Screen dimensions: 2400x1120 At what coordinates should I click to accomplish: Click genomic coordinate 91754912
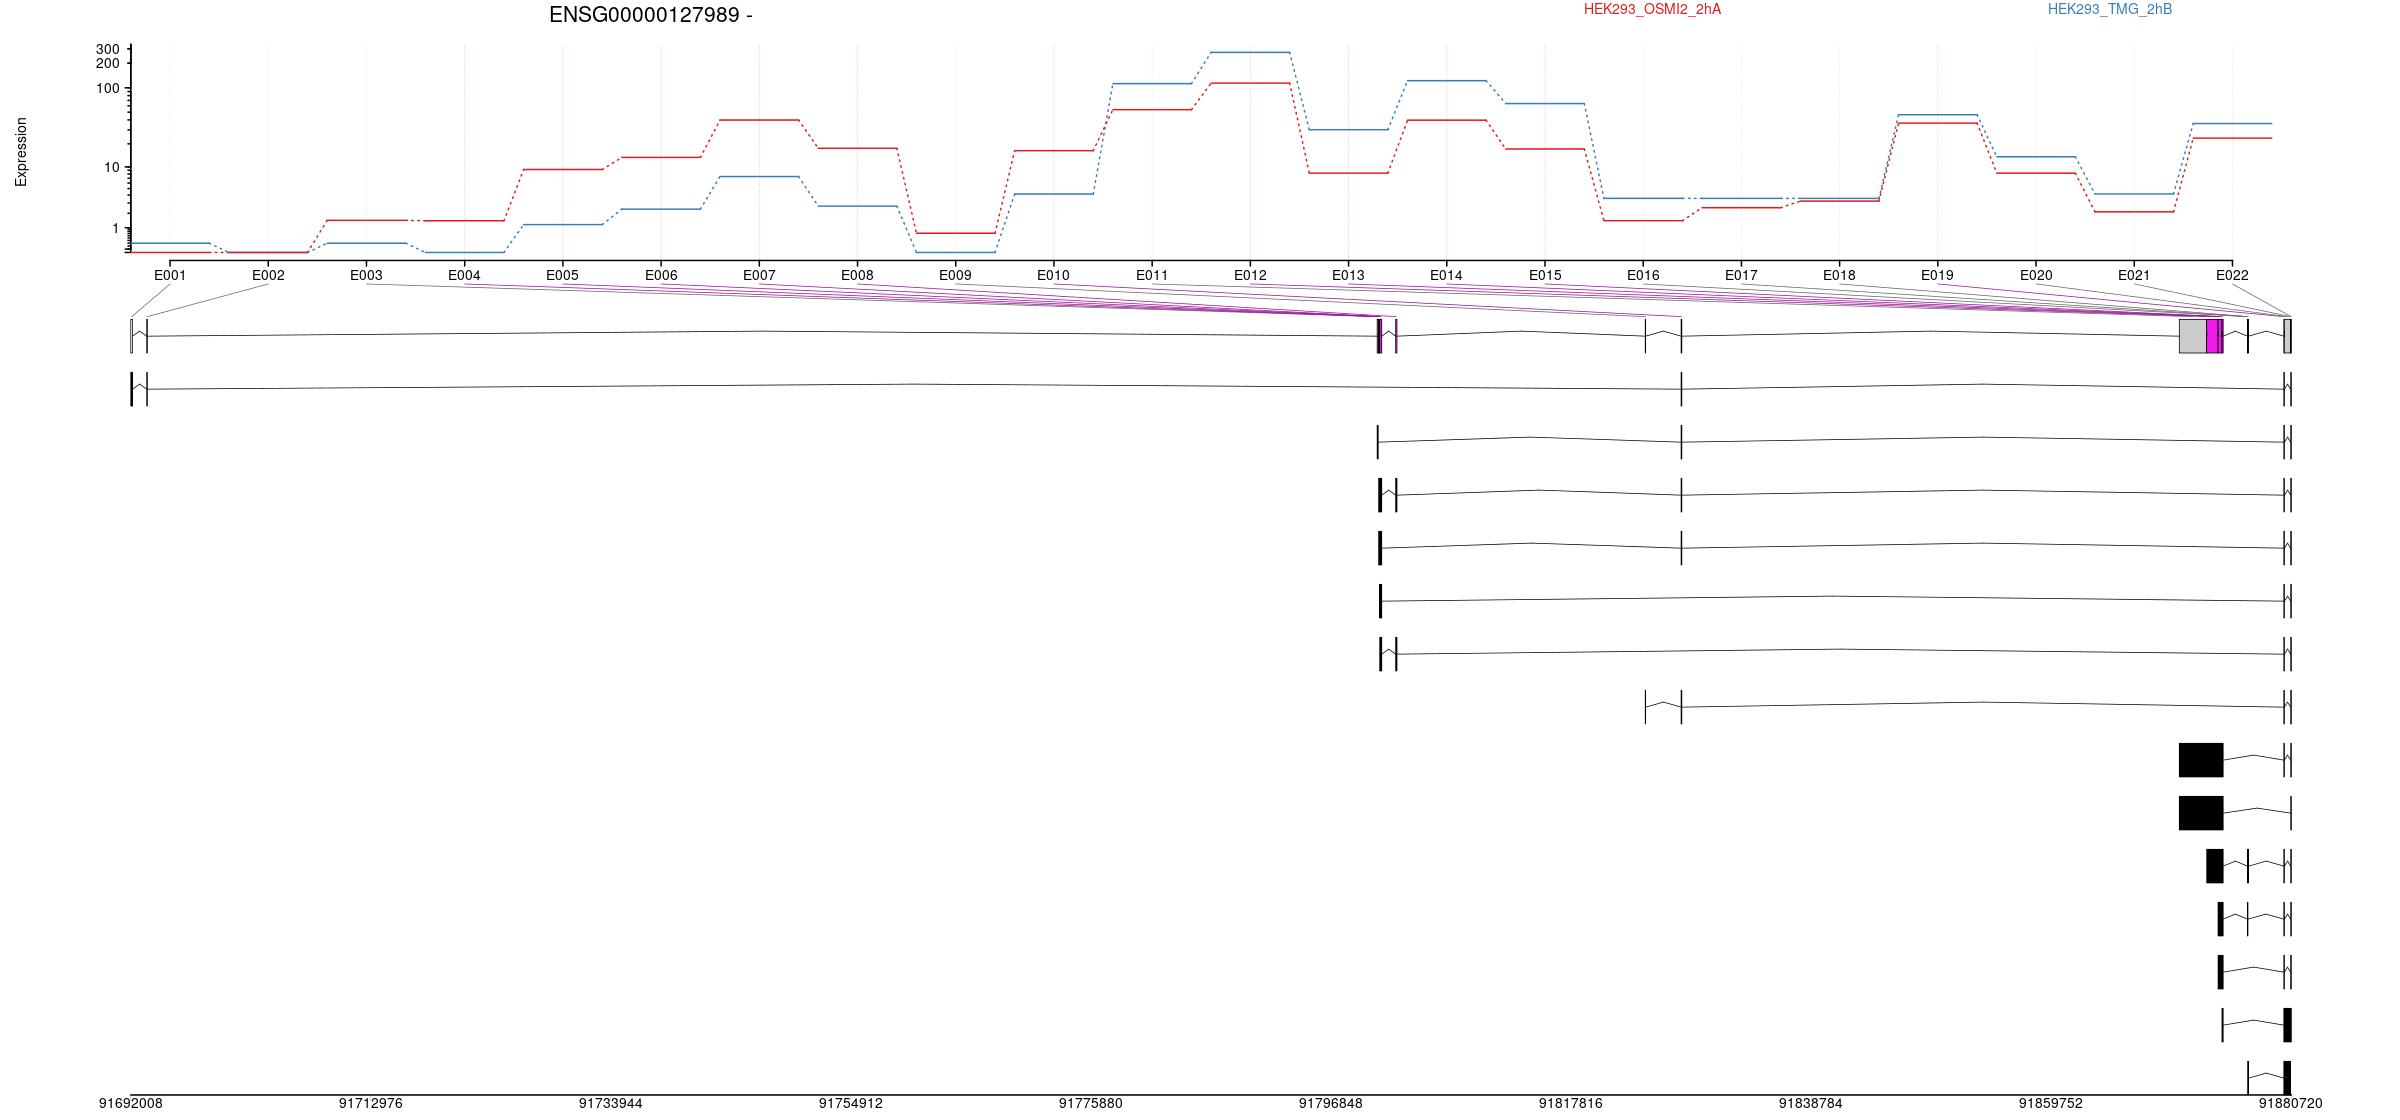[851, 1104]
